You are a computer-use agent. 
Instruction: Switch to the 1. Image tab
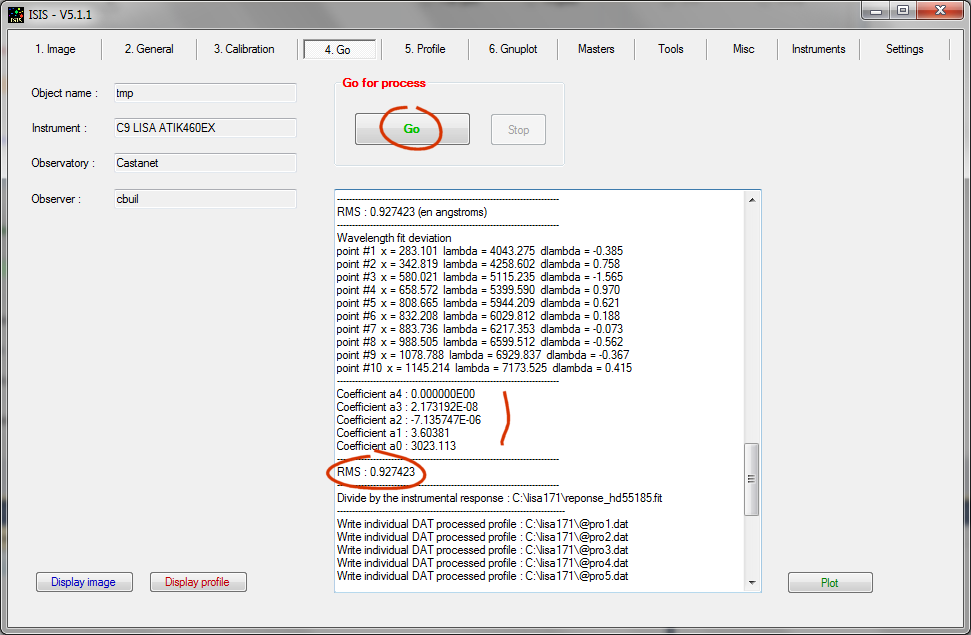tap(55, 49)
